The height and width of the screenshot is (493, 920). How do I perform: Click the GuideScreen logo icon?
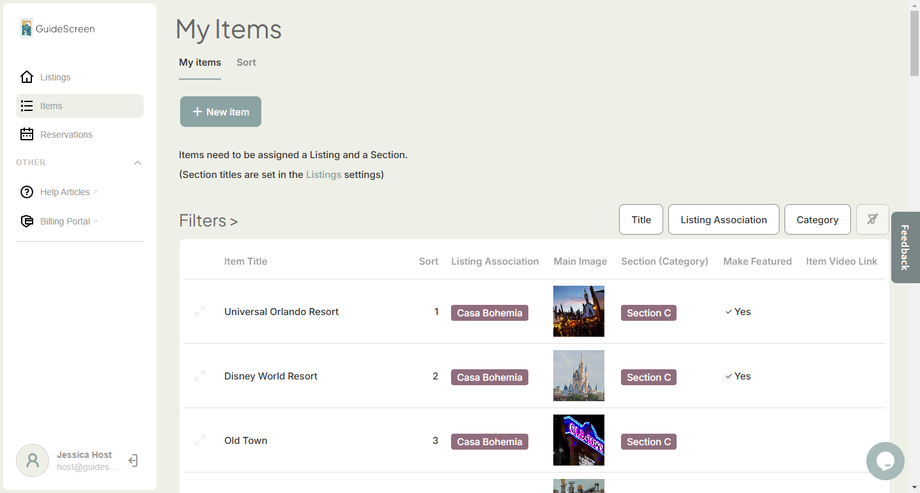(x=26, y=28)
